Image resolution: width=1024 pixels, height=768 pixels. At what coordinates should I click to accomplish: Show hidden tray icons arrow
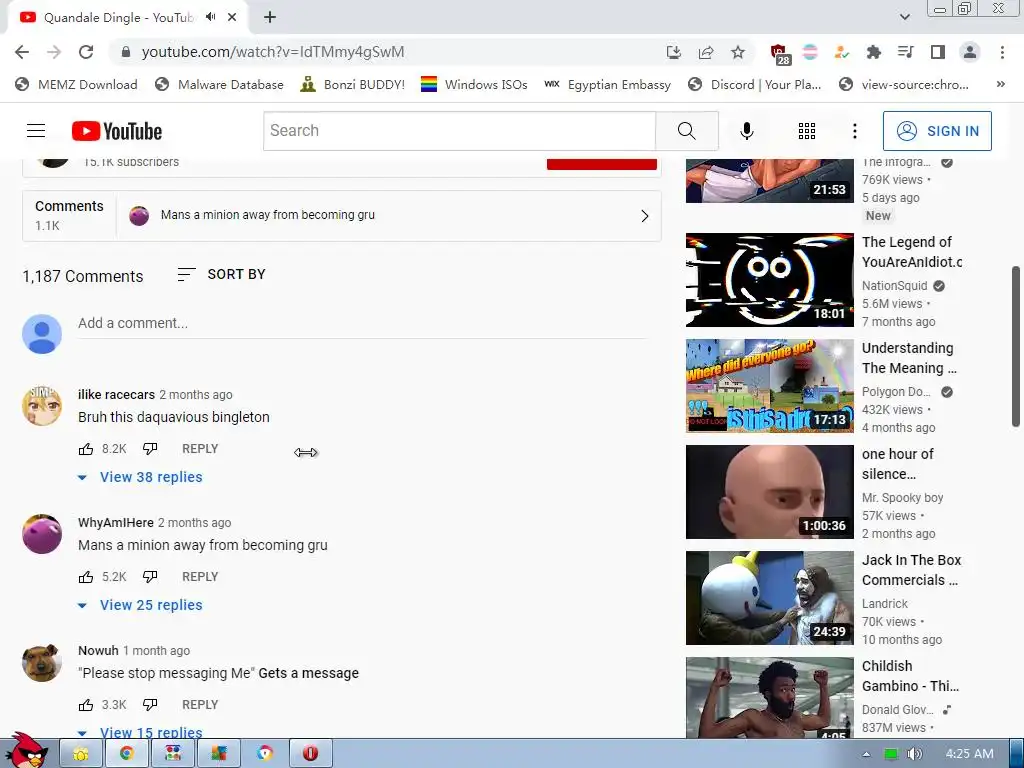point(866,754)
